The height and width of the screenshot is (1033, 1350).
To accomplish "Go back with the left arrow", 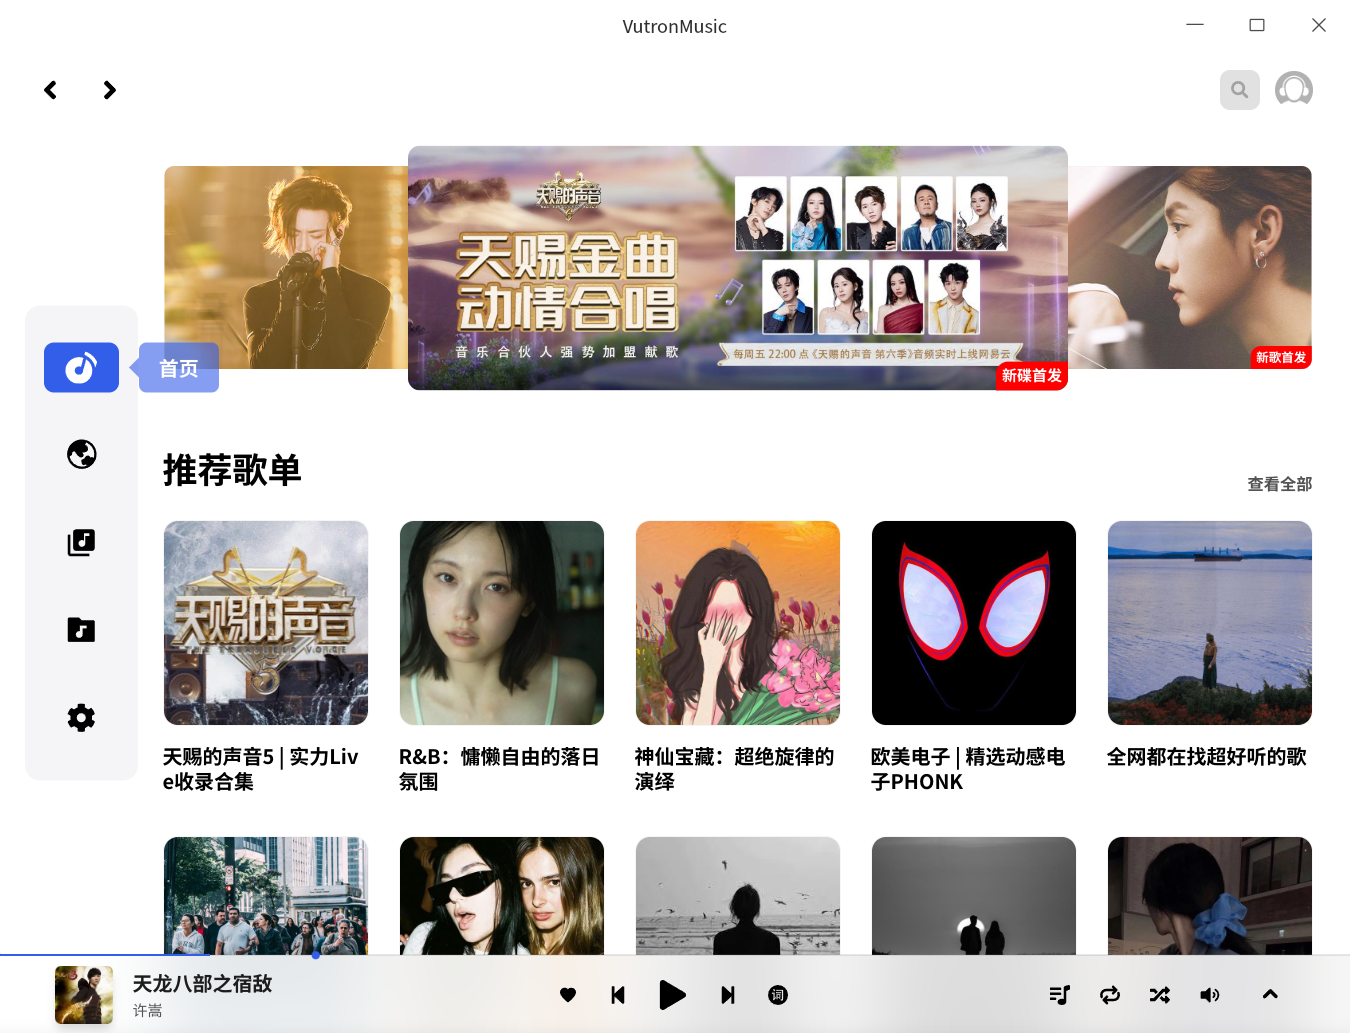I will click(x=51, y=90).
